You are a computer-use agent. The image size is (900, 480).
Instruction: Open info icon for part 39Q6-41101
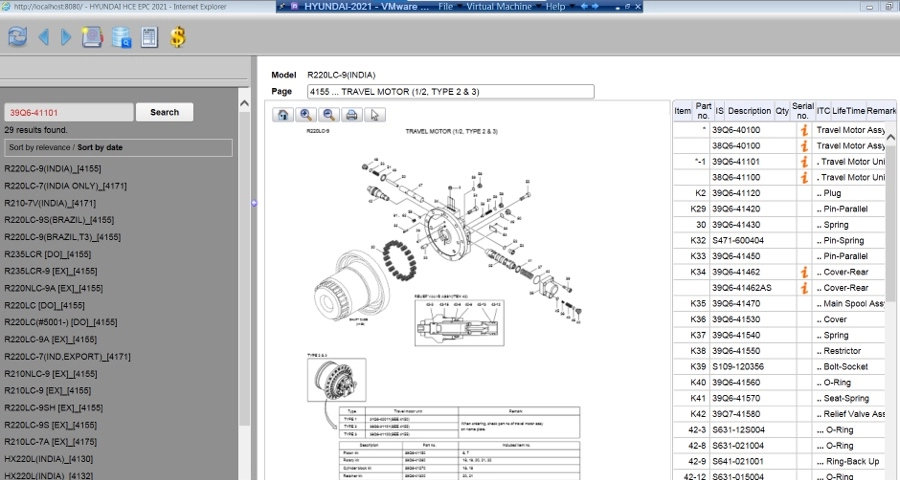pos(804,162)
